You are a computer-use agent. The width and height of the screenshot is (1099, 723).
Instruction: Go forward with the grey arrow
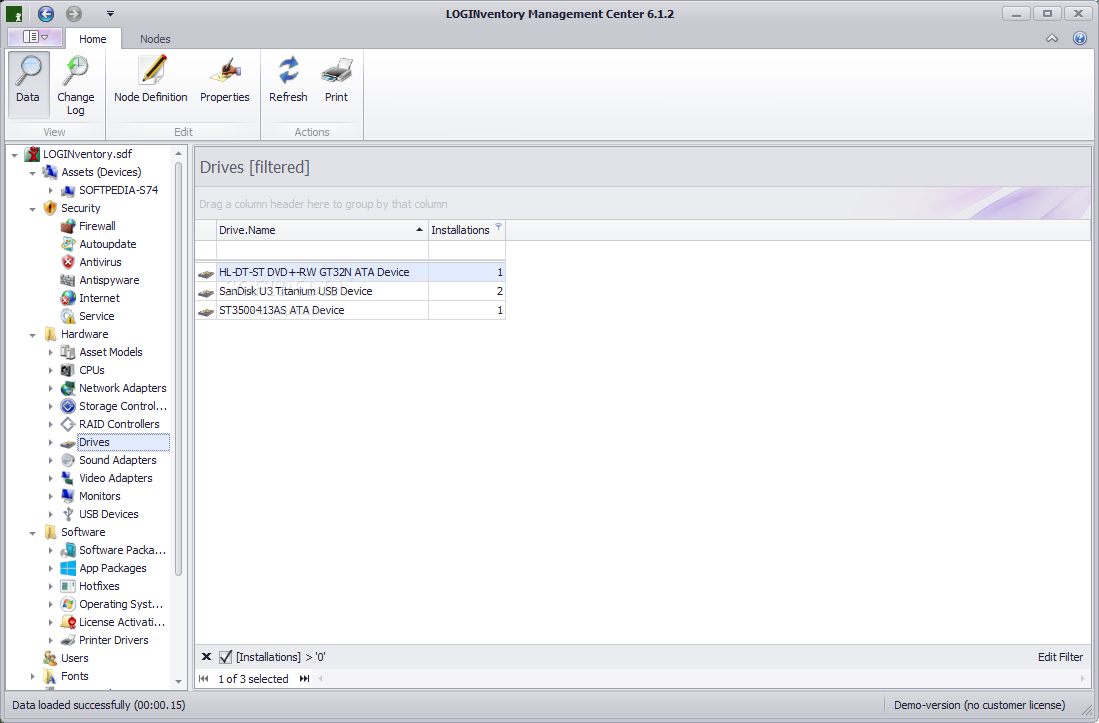coord(74,13)
